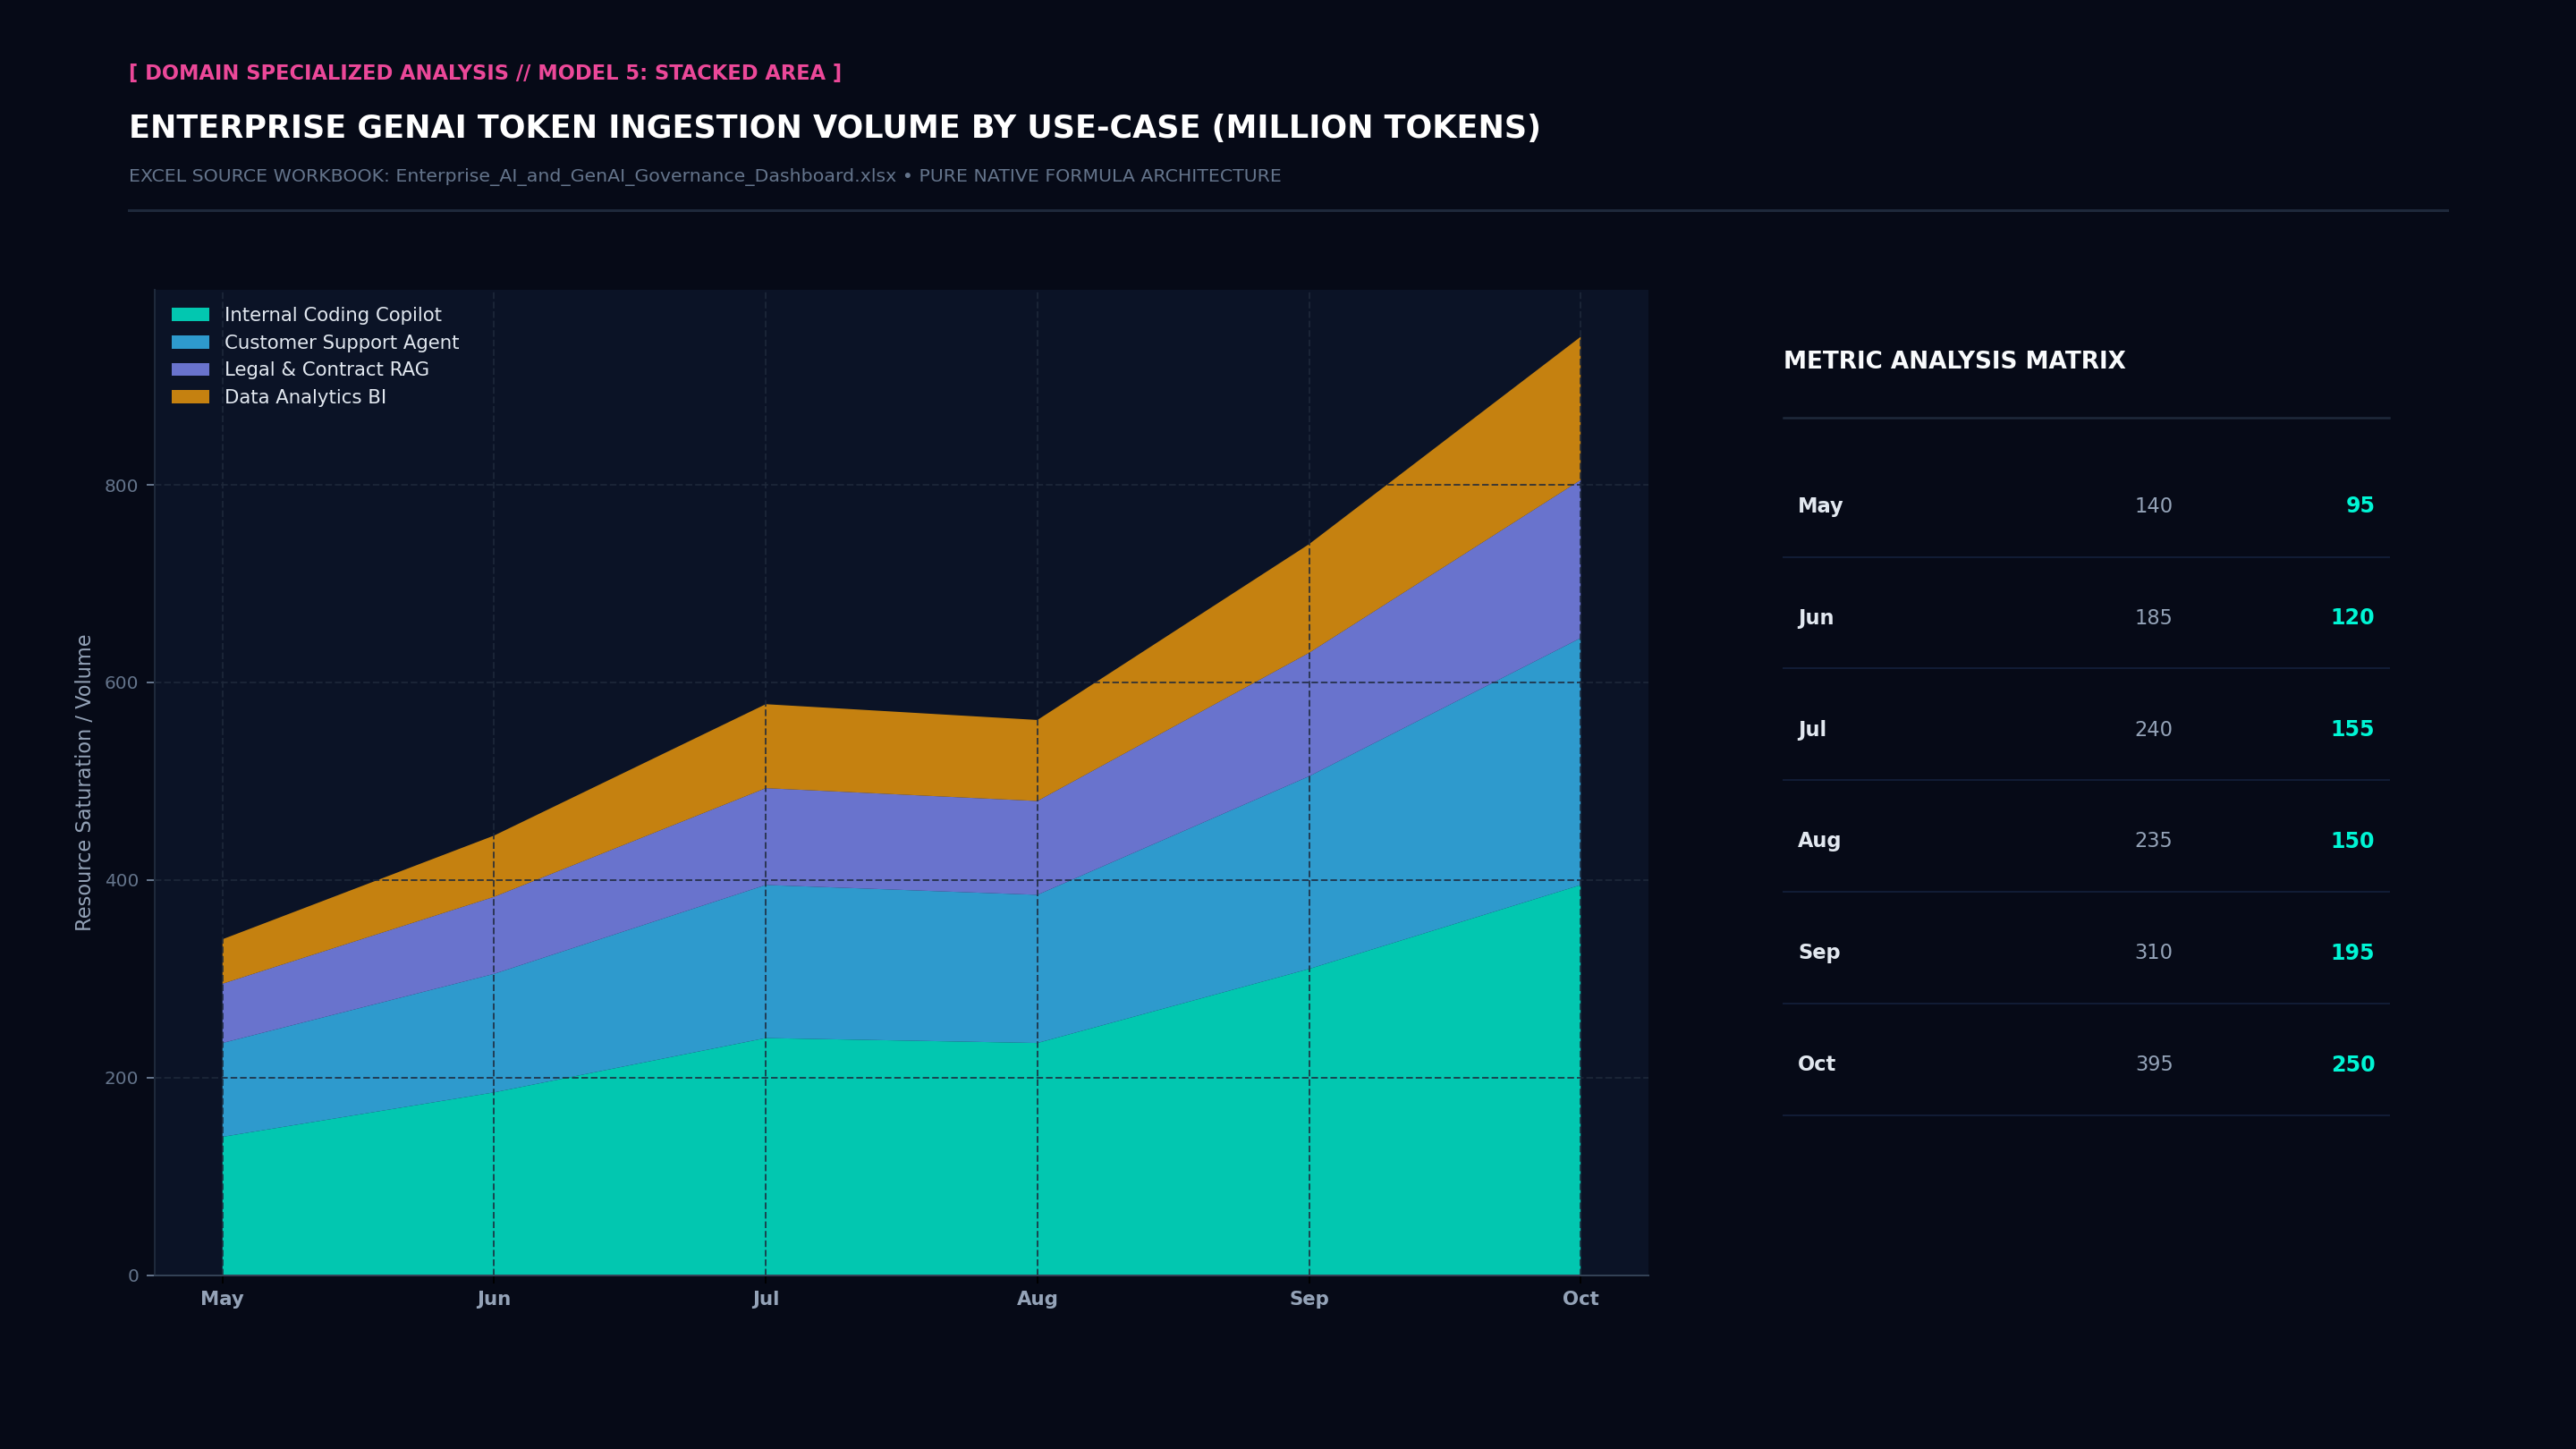2576x1449 pixels.
Task: Click the Aug x-axis label
Action: pyautogui.click(x=1037, y=1298)
